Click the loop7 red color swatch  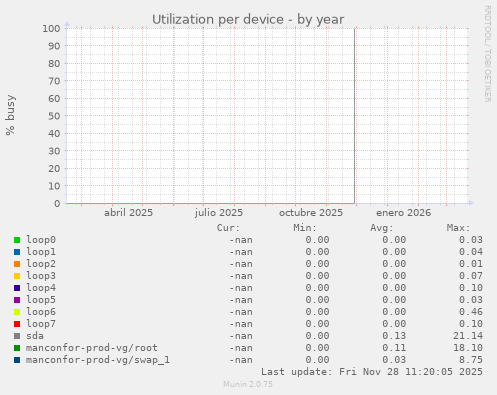point(17,324)
